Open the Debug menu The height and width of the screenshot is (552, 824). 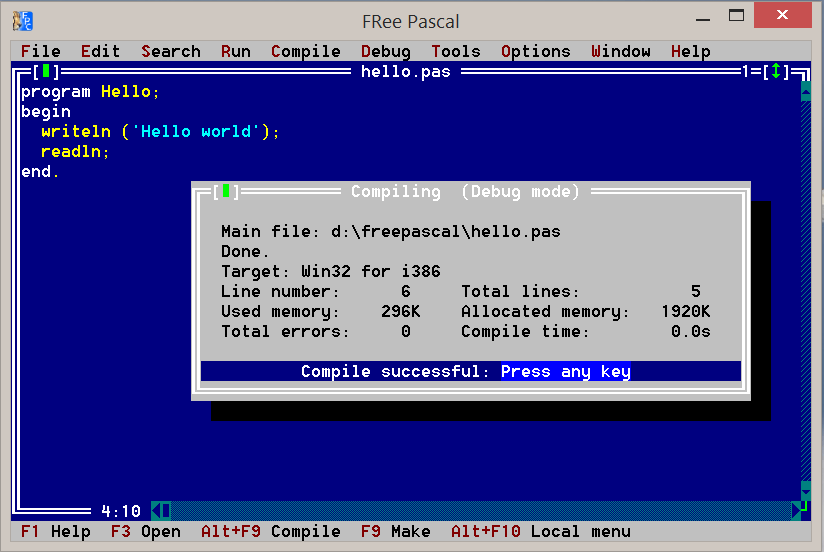click(386, 52)
